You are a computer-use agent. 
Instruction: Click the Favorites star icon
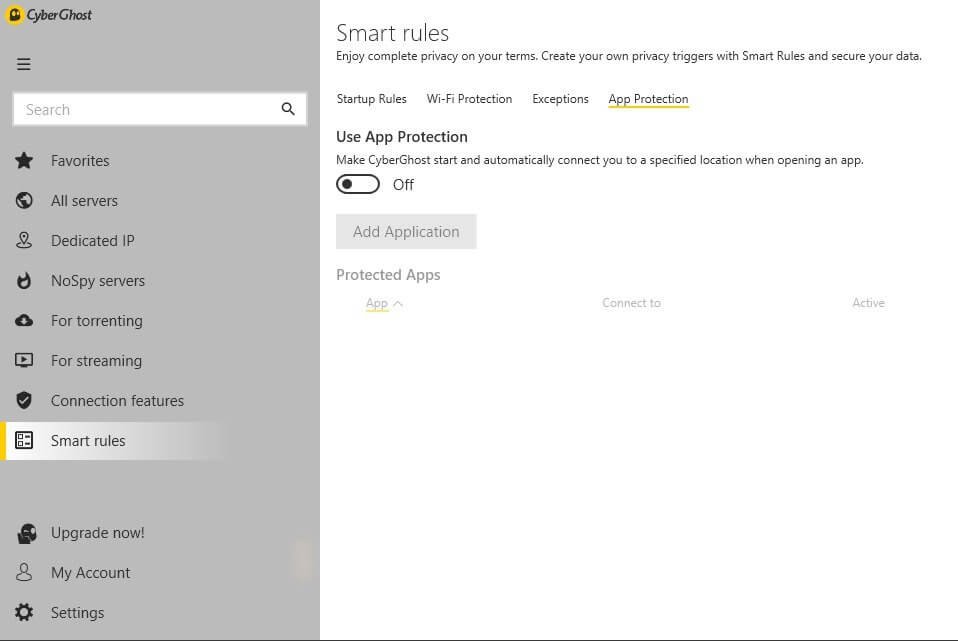tap(24, 160)
